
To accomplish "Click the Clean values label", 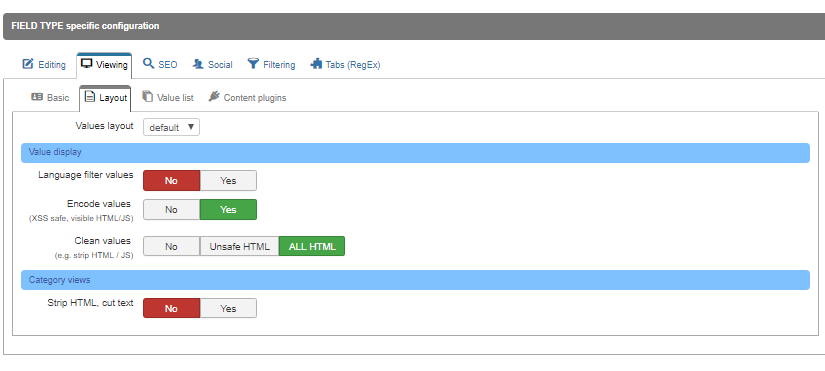I will (x=103, y=240).
